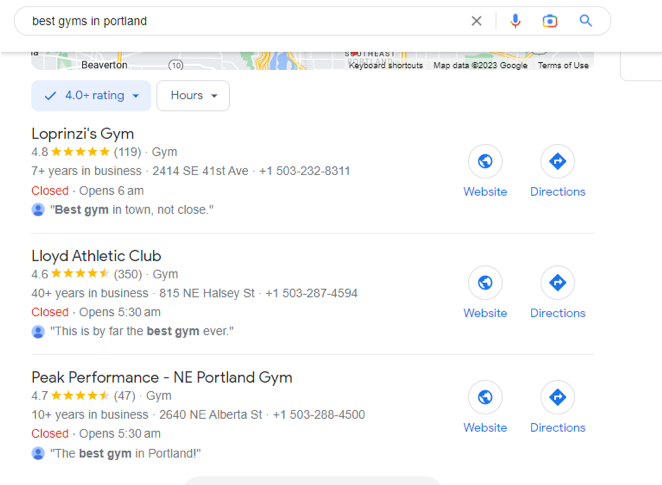Click the reviewer avatar beside 'This is by far'
Viewport: 662px width, 485px height.
click(38, 331)
